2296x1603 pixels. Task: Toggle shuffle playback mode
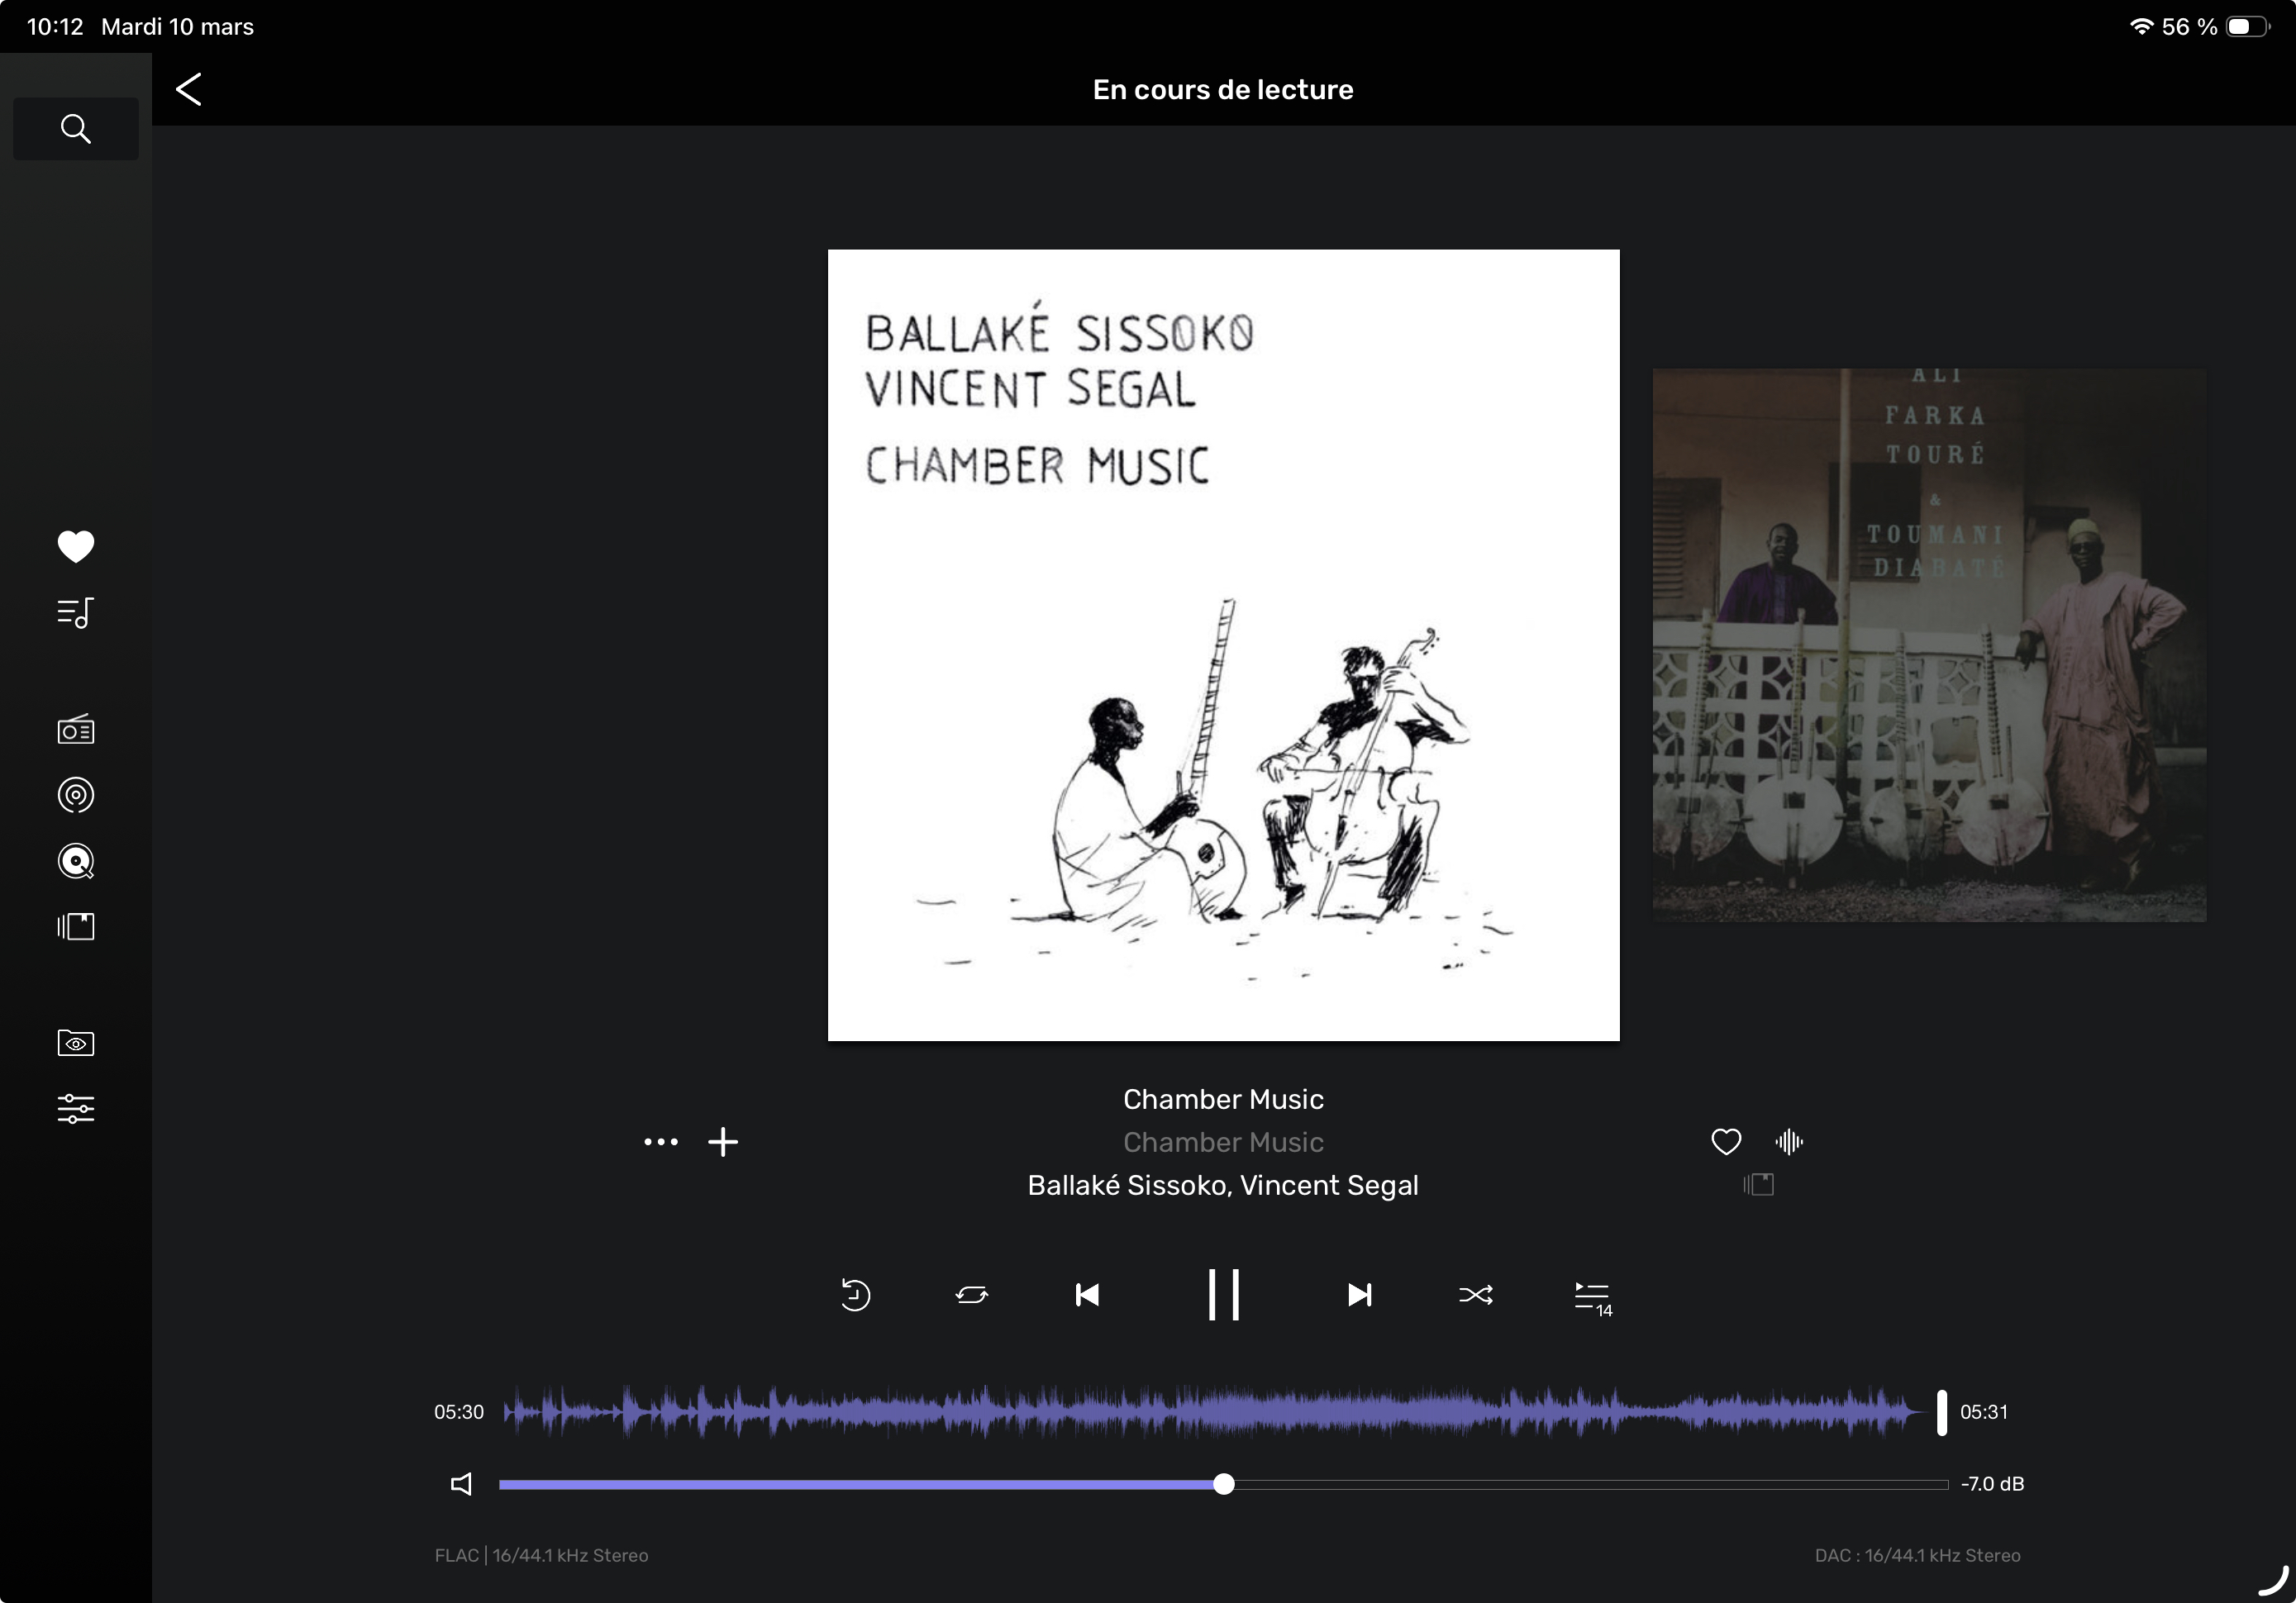[1476, 1295]
